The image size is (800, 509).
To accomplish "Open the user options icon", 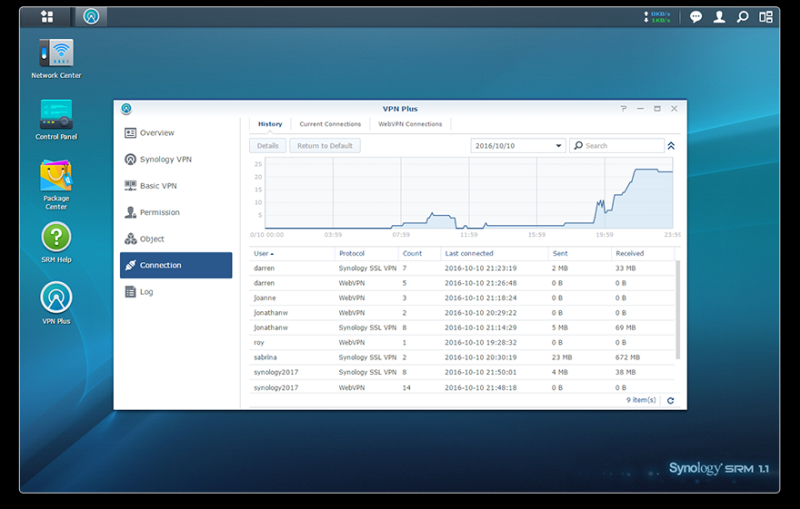I will pyautogui.click(x=719, y=17).
